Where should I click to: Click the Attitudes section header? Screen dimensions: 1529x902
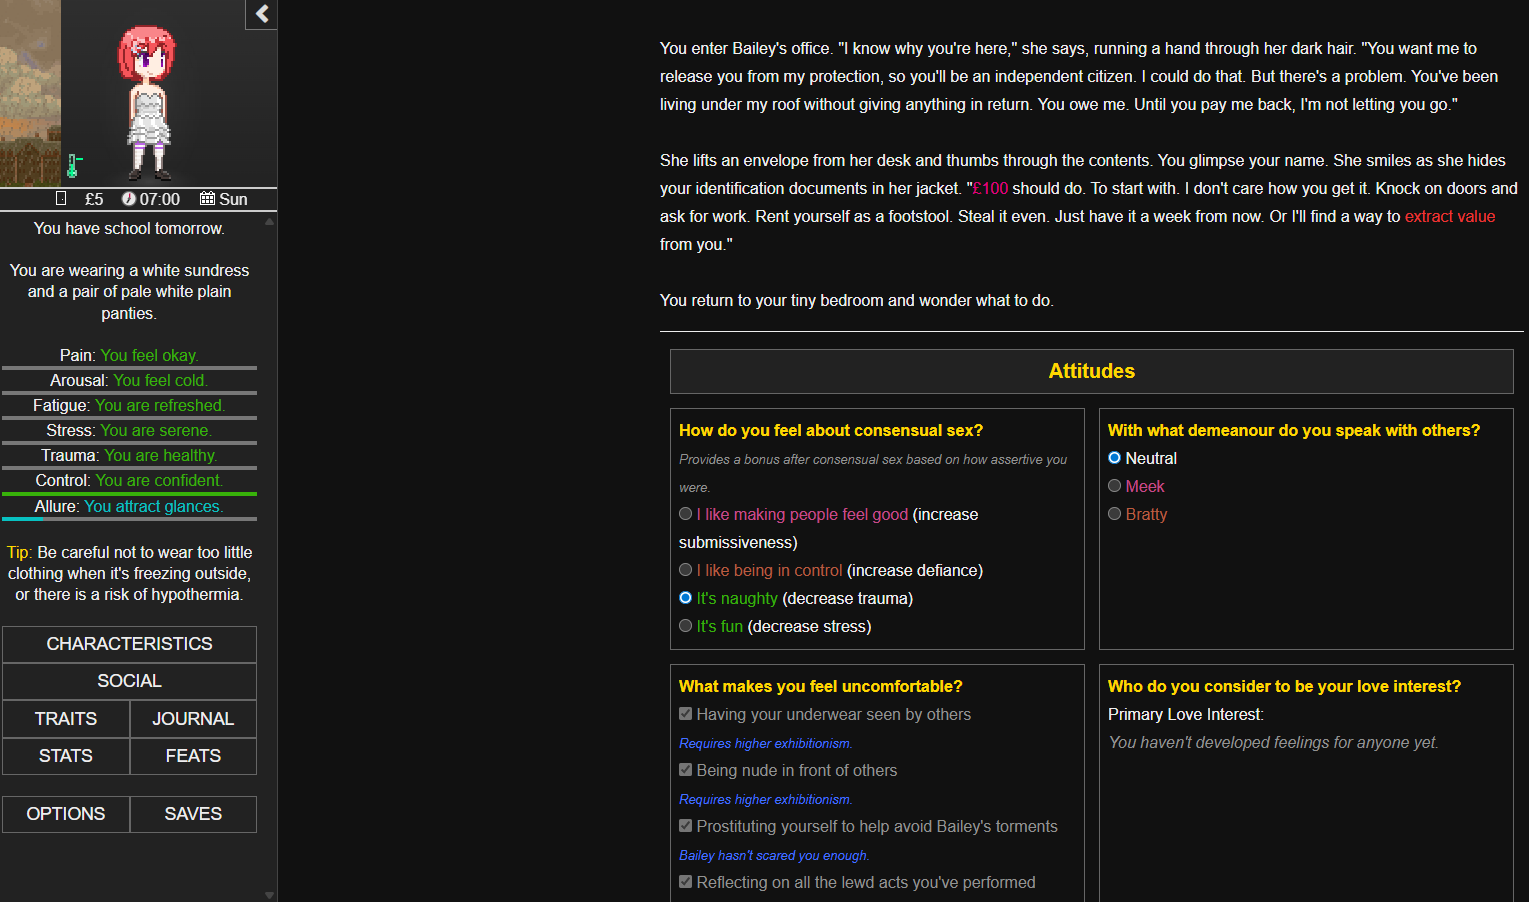click(1091, 371)
